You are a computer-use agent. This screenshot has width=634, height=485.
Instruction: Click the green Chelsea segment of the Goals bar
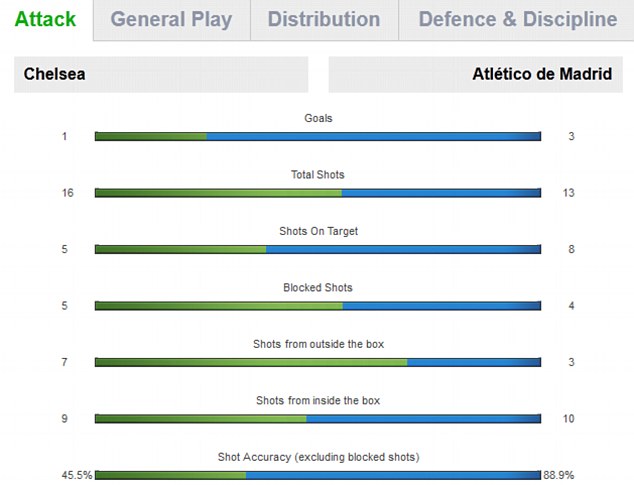click(x=151, y=136)
